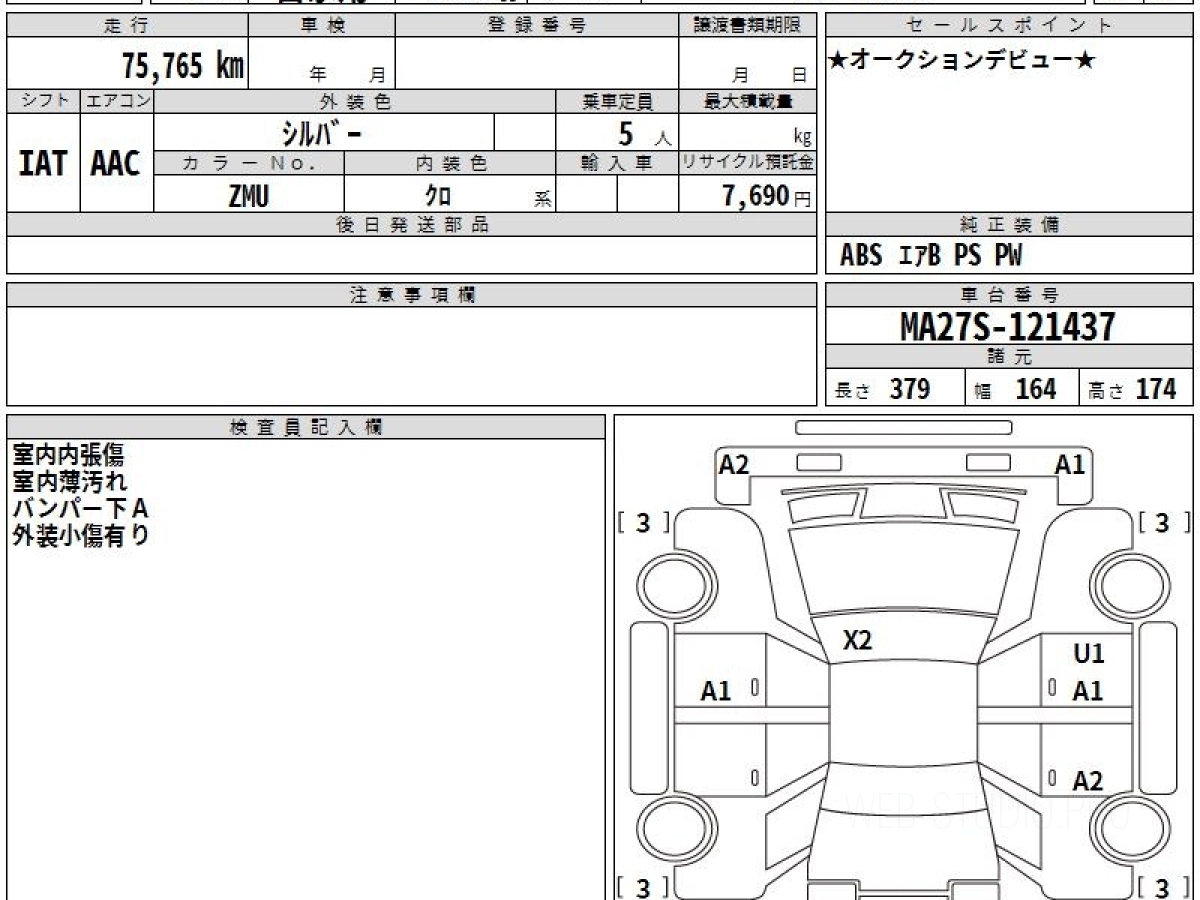Screen dimensions: 1200x900
Task: Select the A1 mark at diagram's top-right corner
Action: (1070, 464)
